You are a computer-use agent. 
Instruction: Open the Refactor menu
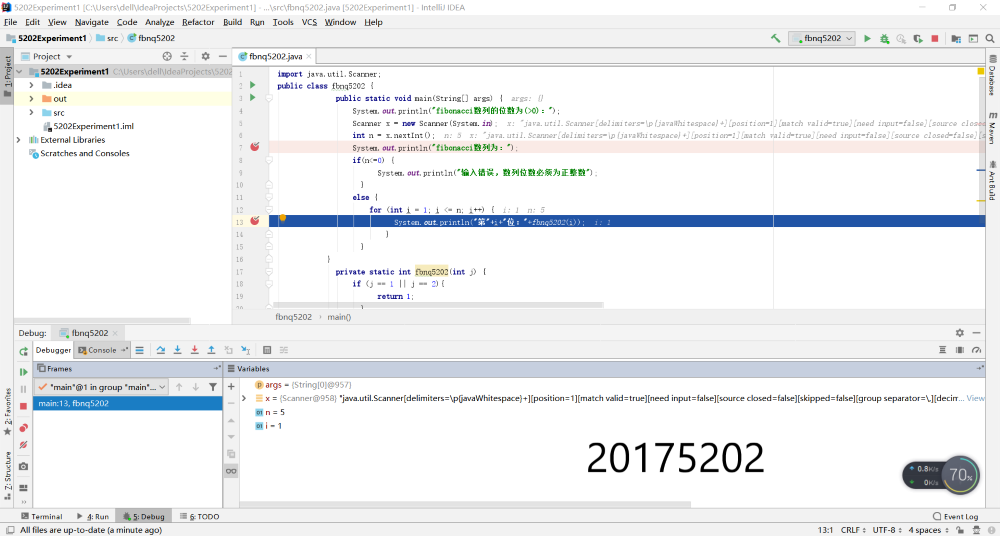click(198, 22)
